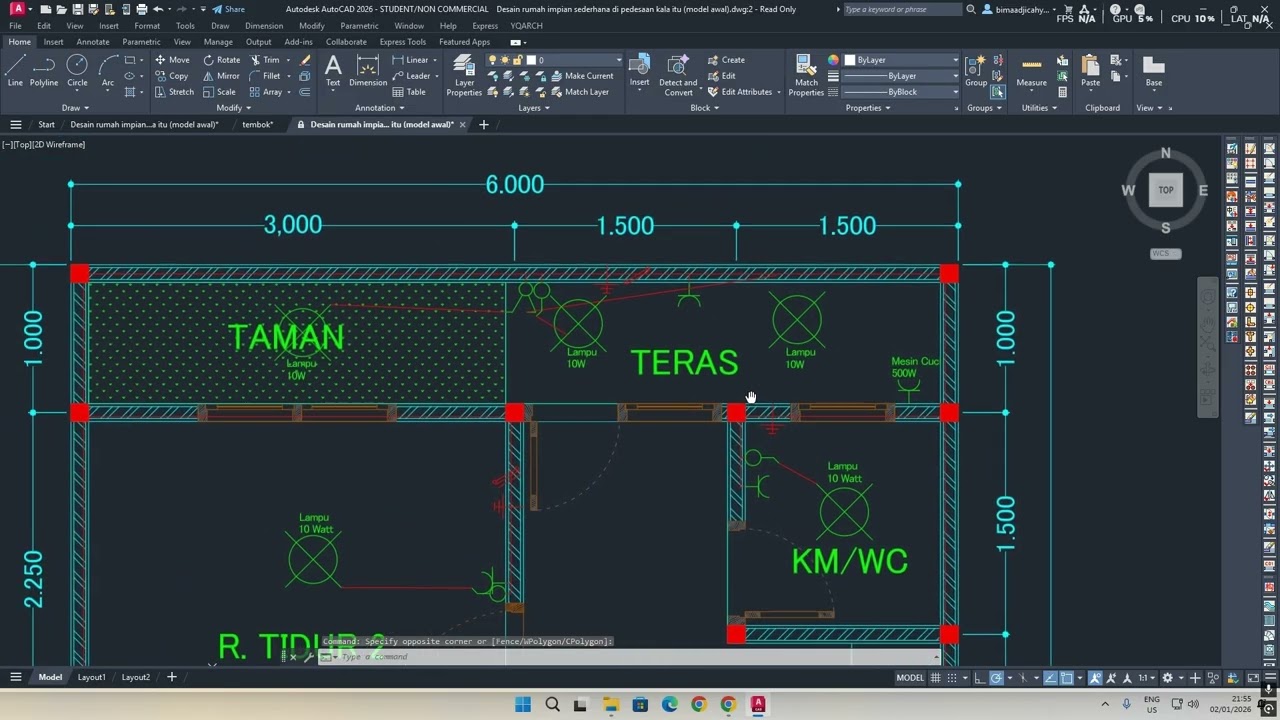Click the Move tool
1280x720 pixels.
[x=172, y=60]
